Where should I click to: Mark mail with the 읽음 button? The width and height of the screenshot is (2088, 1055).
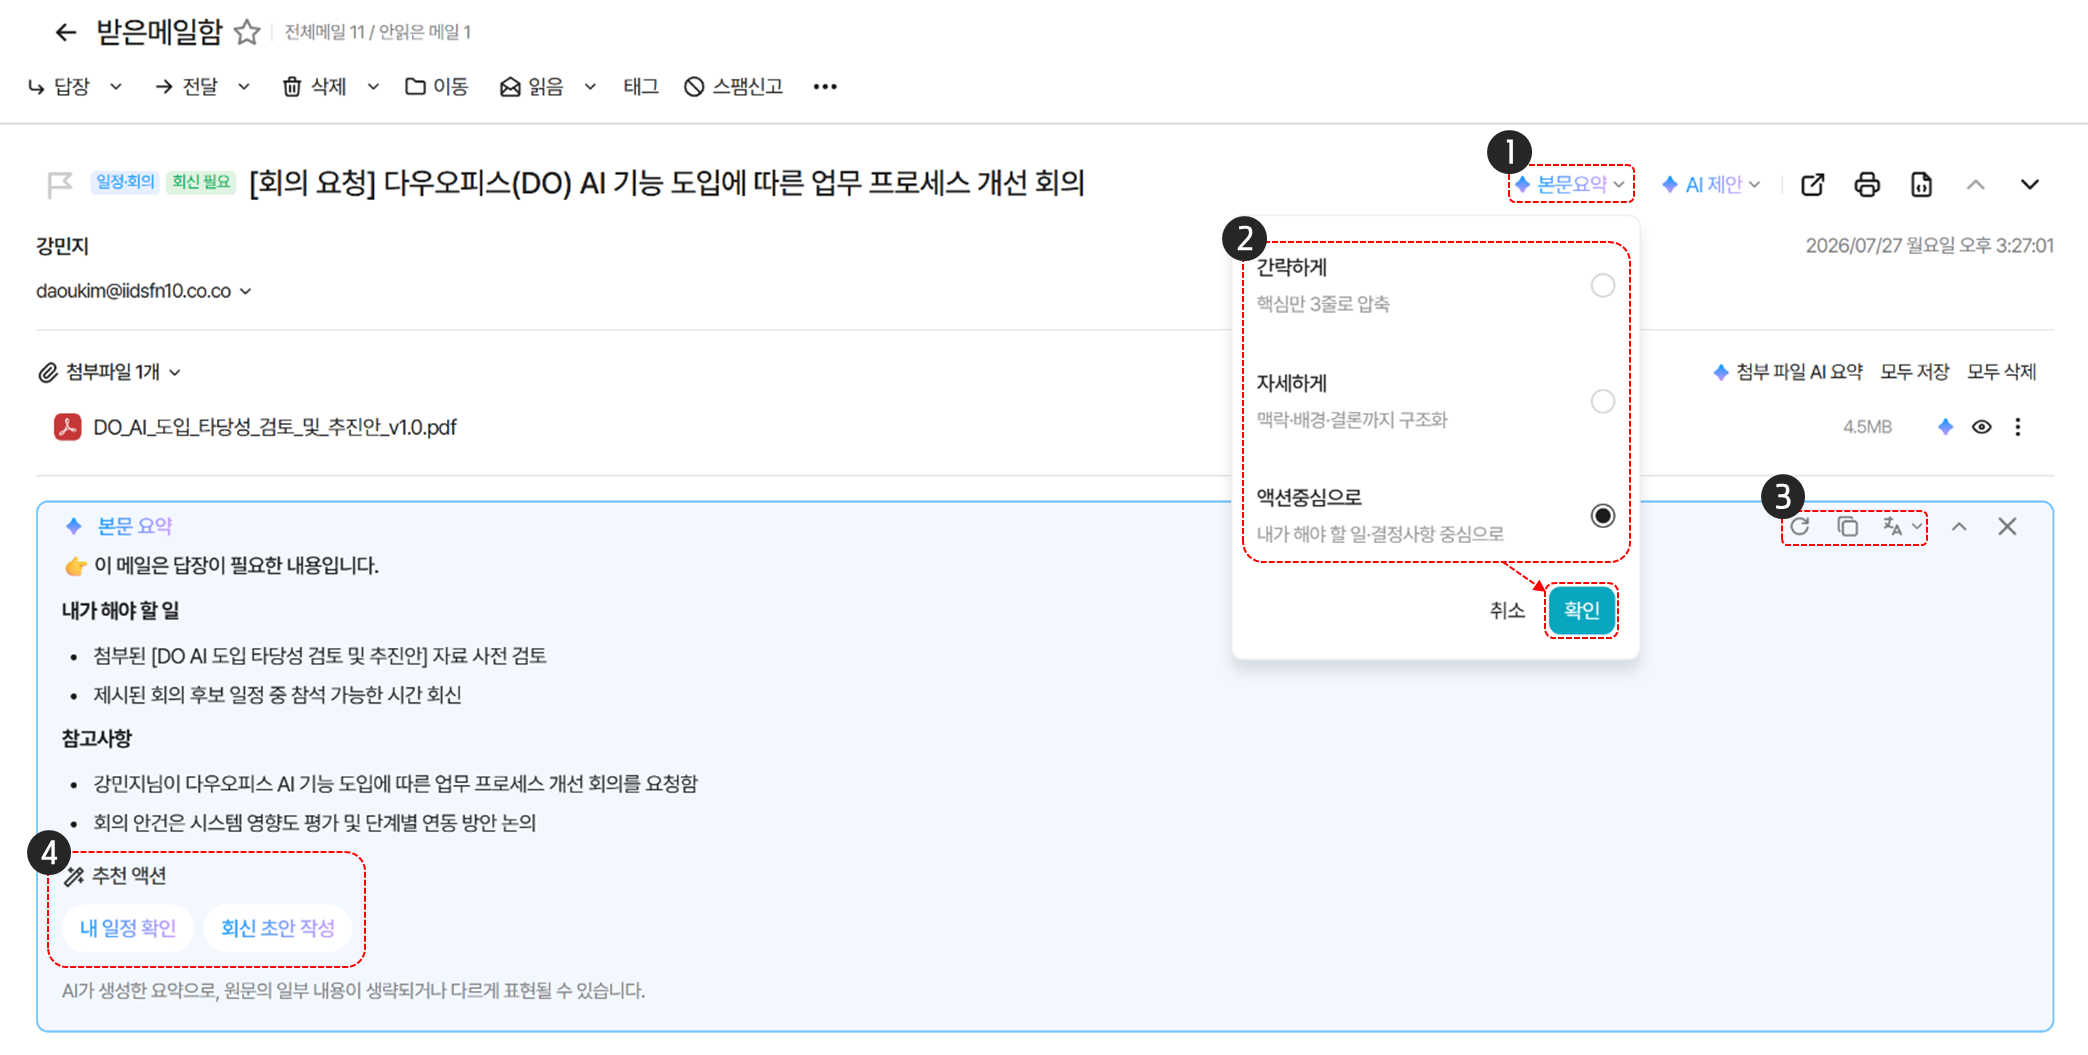532,87
